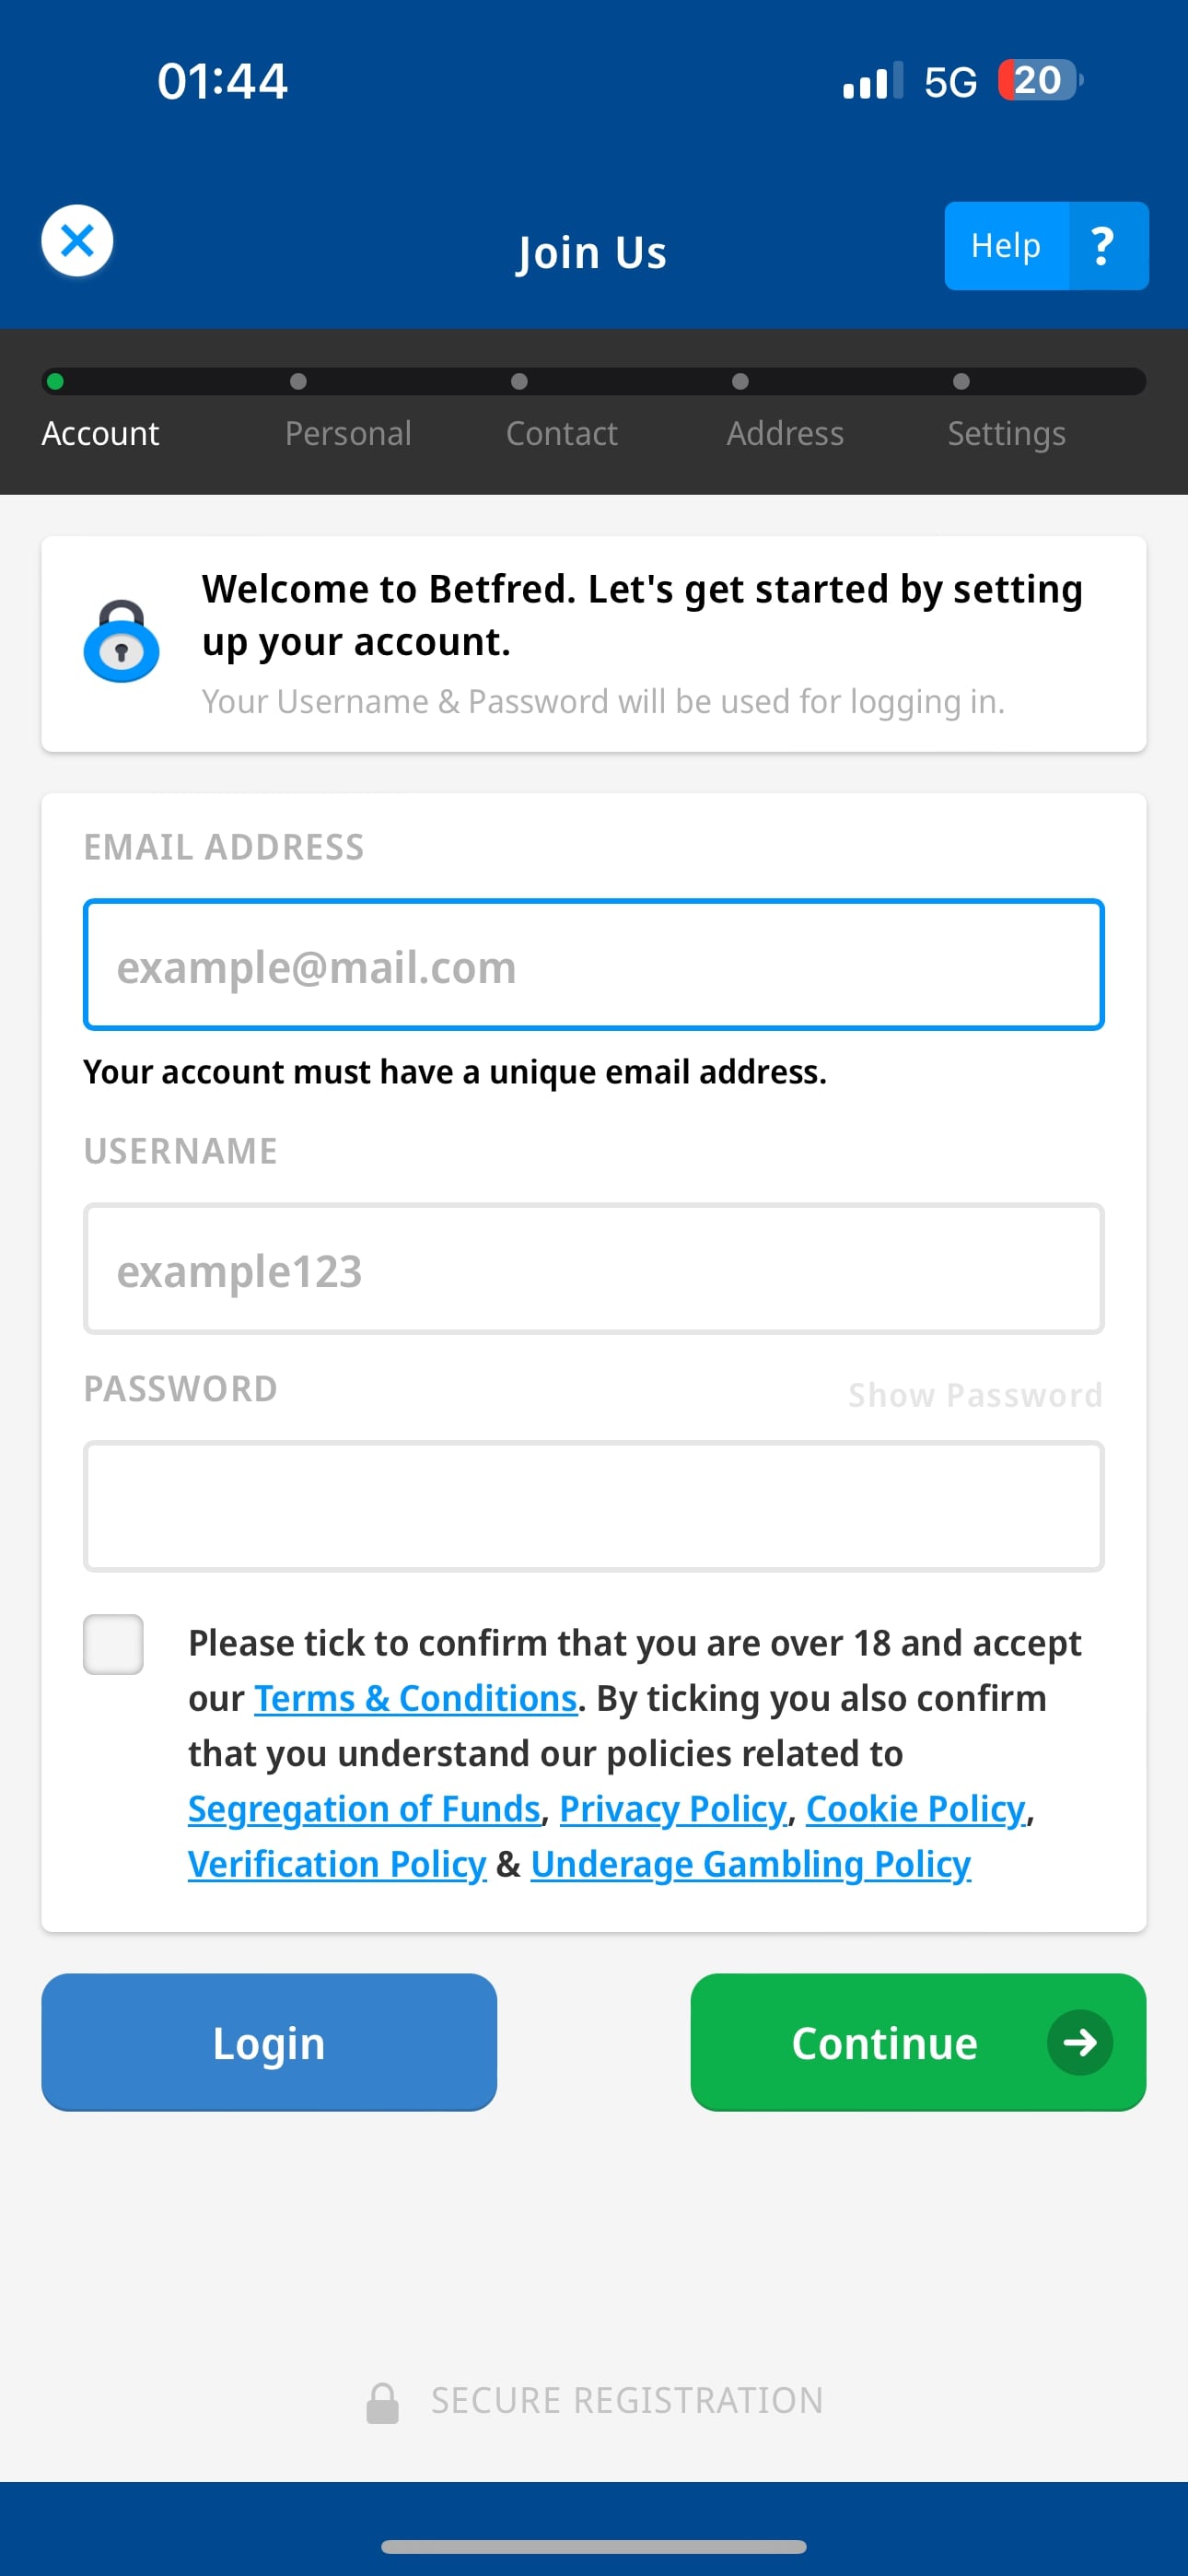Close the Join Us registration screen
This screenshot has height=2576, width=1188.
[77, 240]
